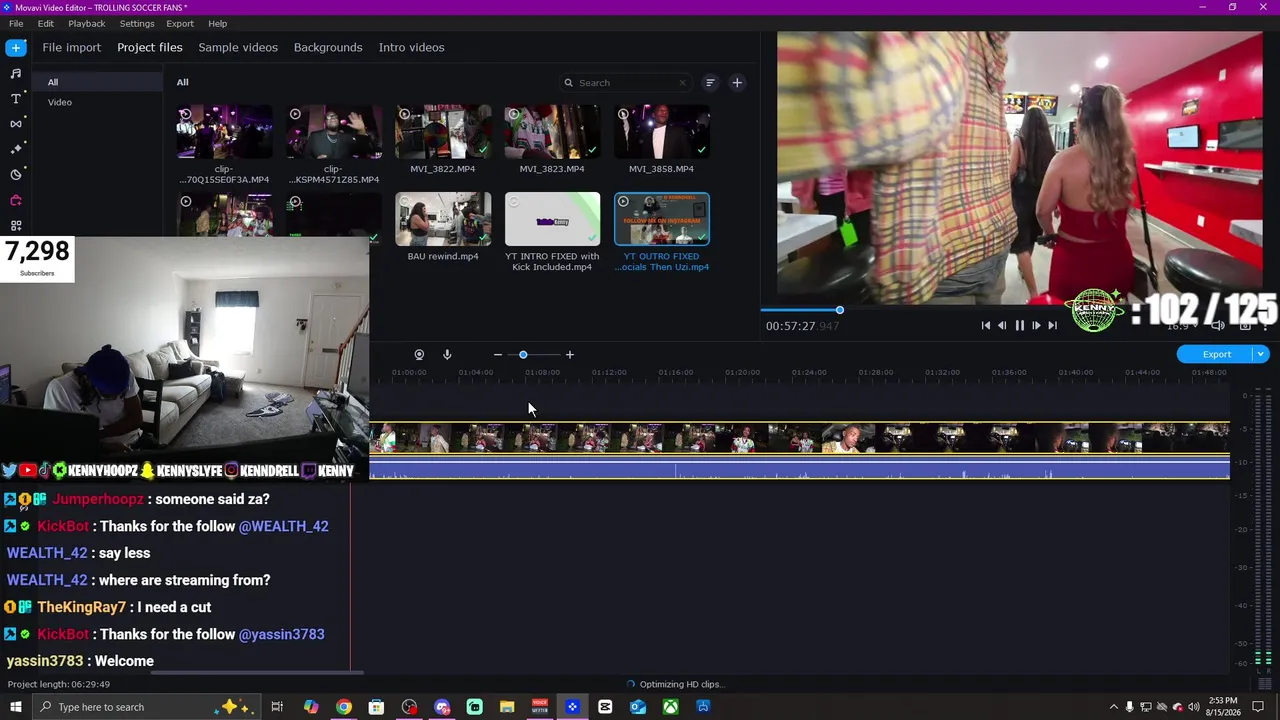This screenshot has height=720, width=1280.
Task: Open the Transitions panel icon
Action: [x=15, y=123]
